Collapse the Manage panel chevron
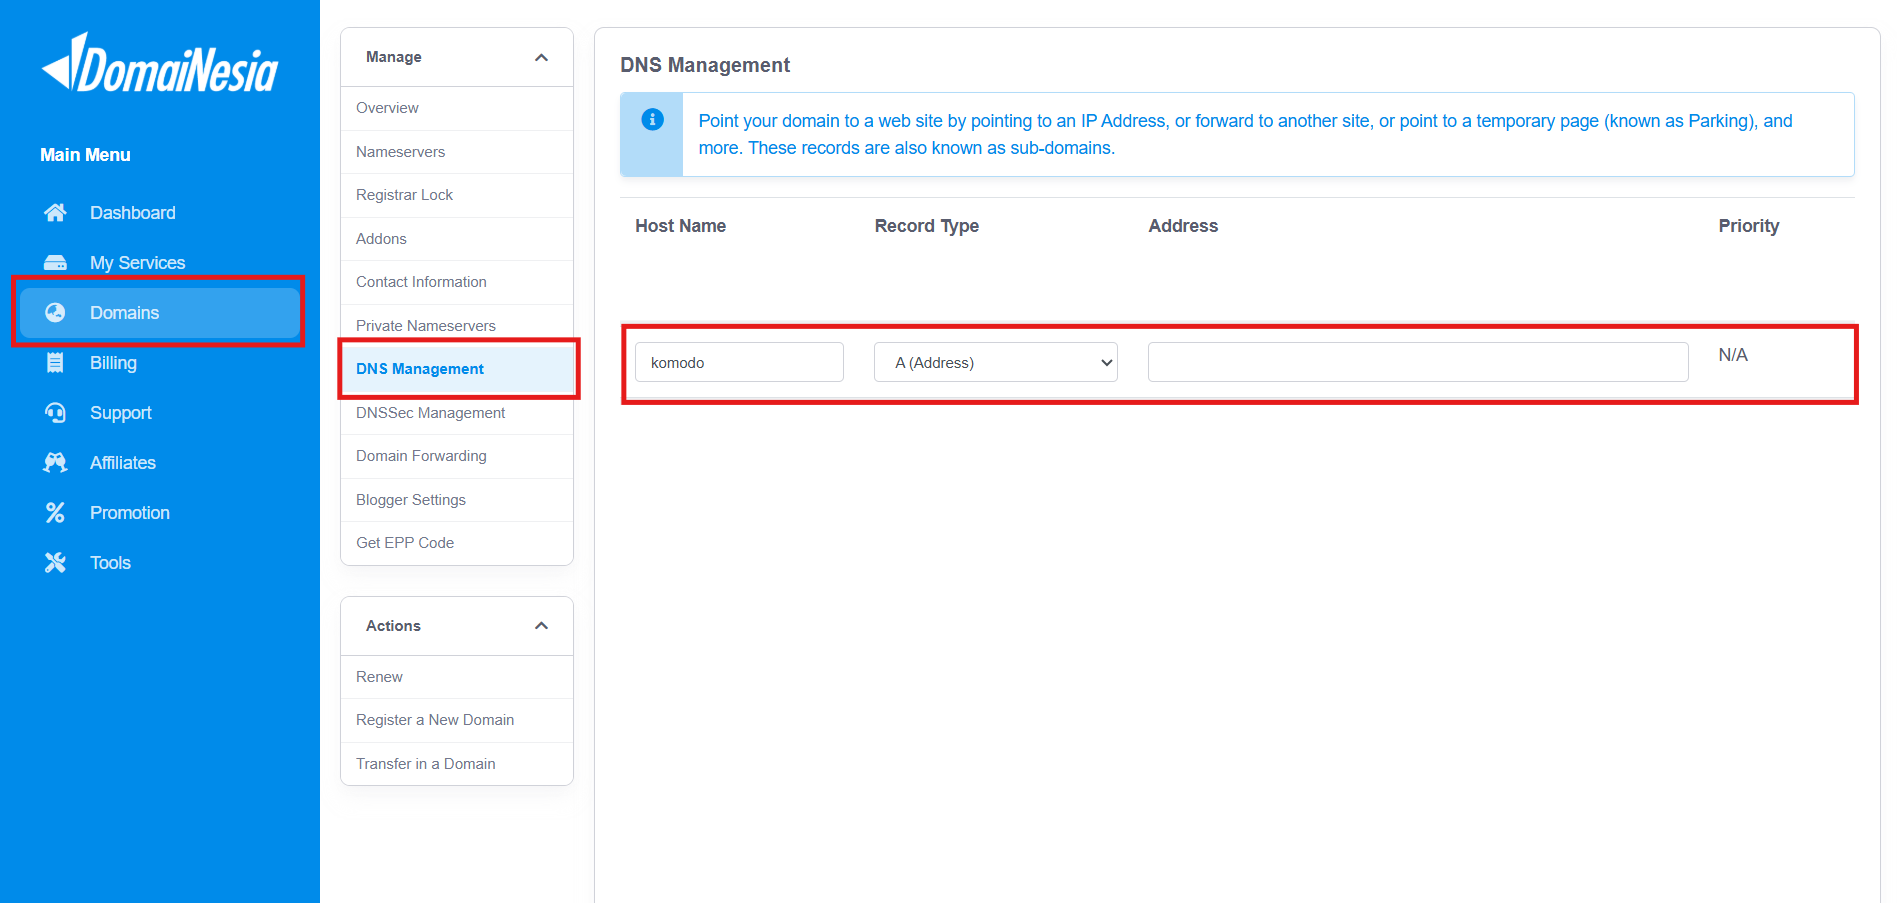The height and width of the screenshot is (903, 1897). pyautogui.click(x=541, y=58)
